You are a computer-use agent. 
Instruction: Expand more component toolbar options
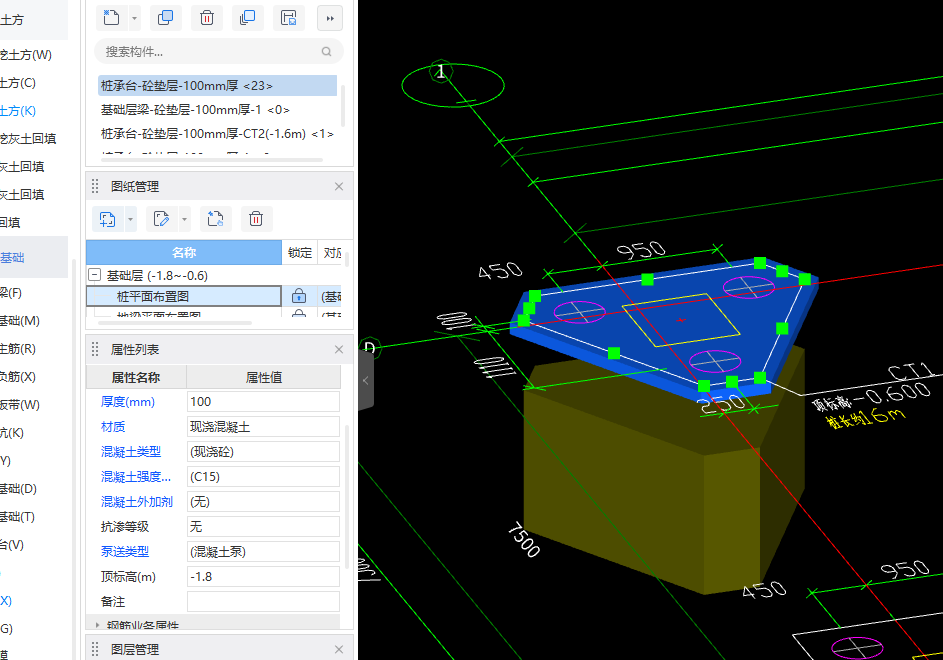pos(330,18)
